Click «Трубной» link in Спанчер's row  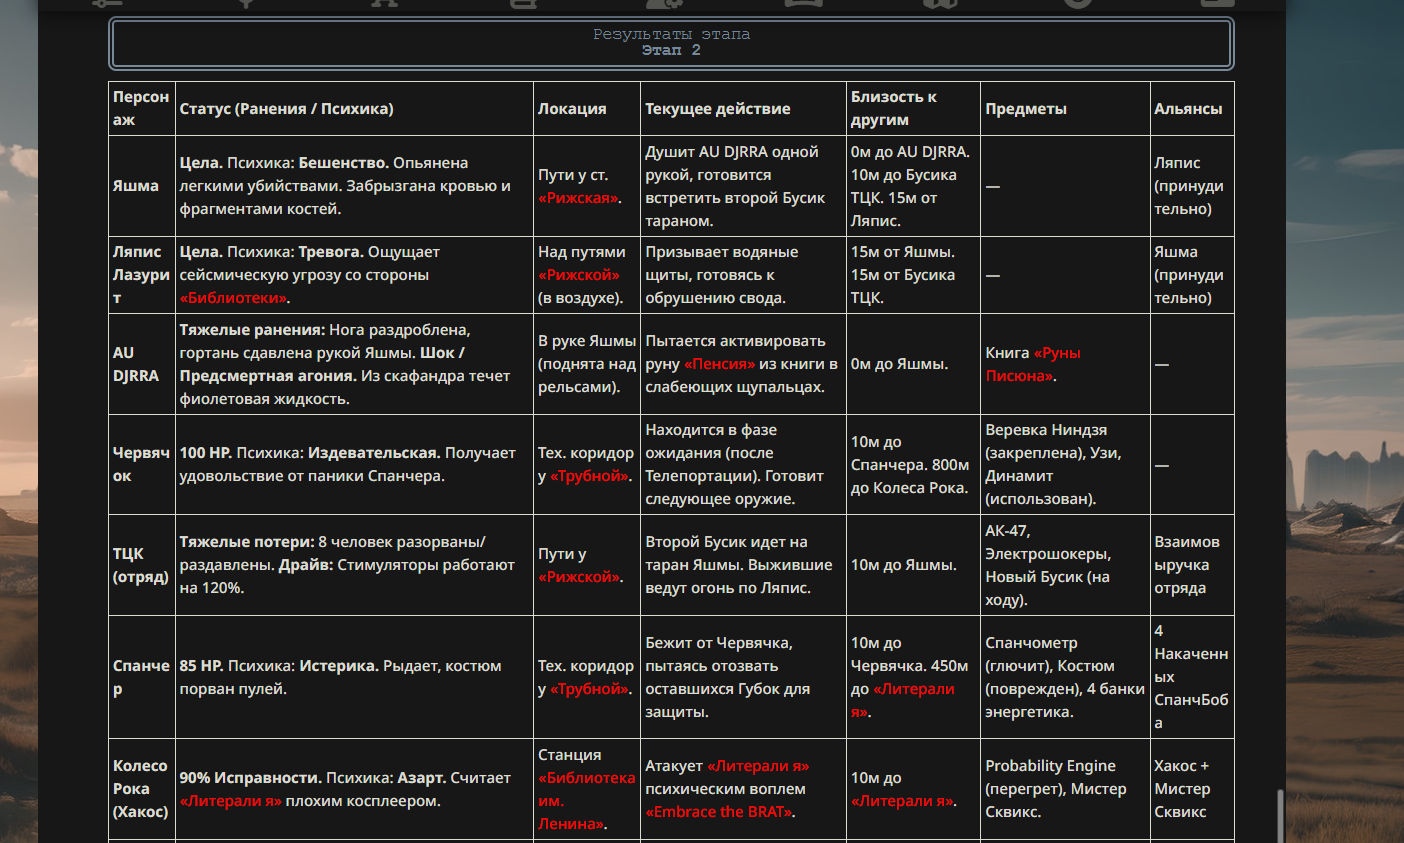click(590, 689)
